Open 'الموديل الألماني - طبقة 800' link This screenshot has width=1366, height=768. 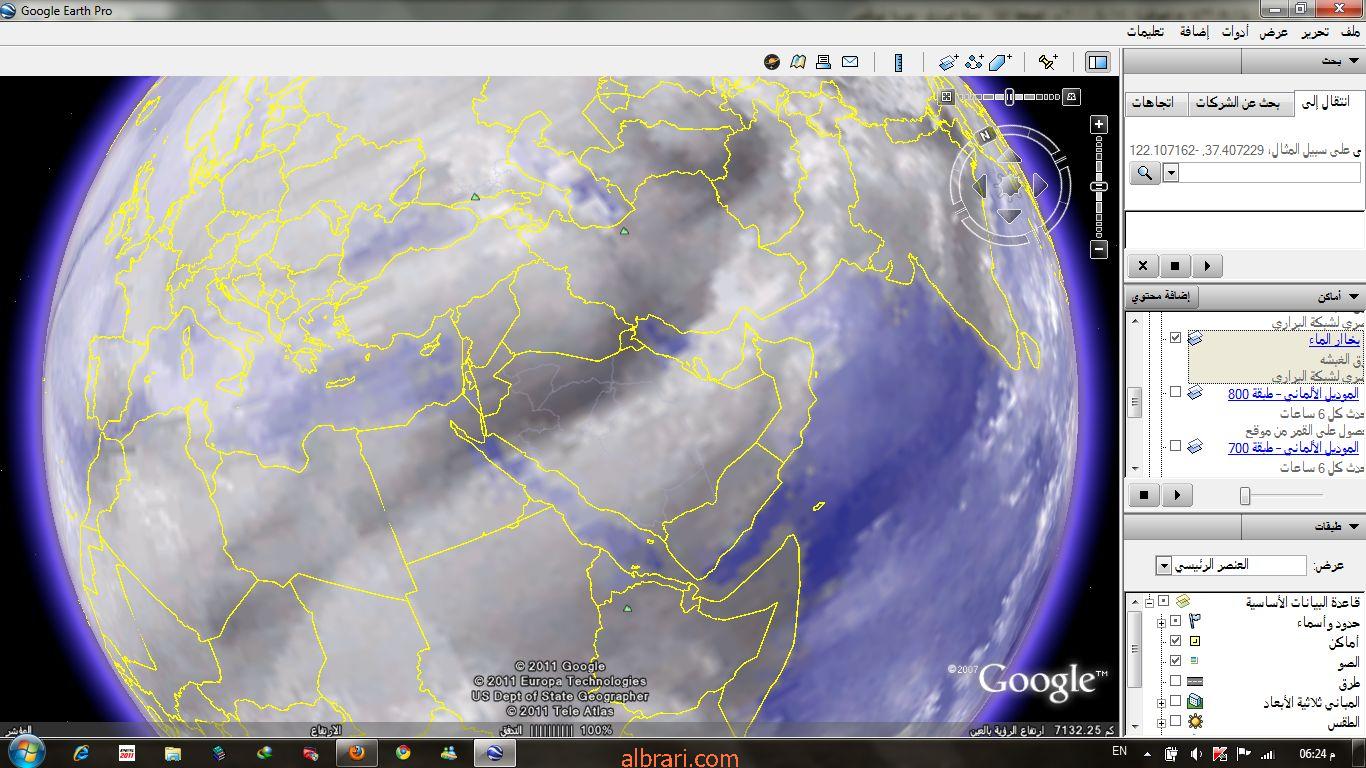pos(1293,394)
